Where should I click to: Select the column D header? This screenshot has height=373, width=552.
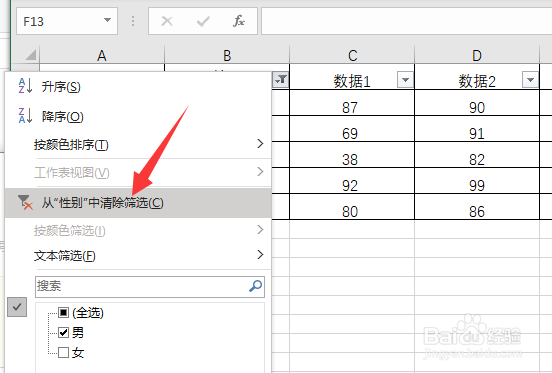pos(477,55)
